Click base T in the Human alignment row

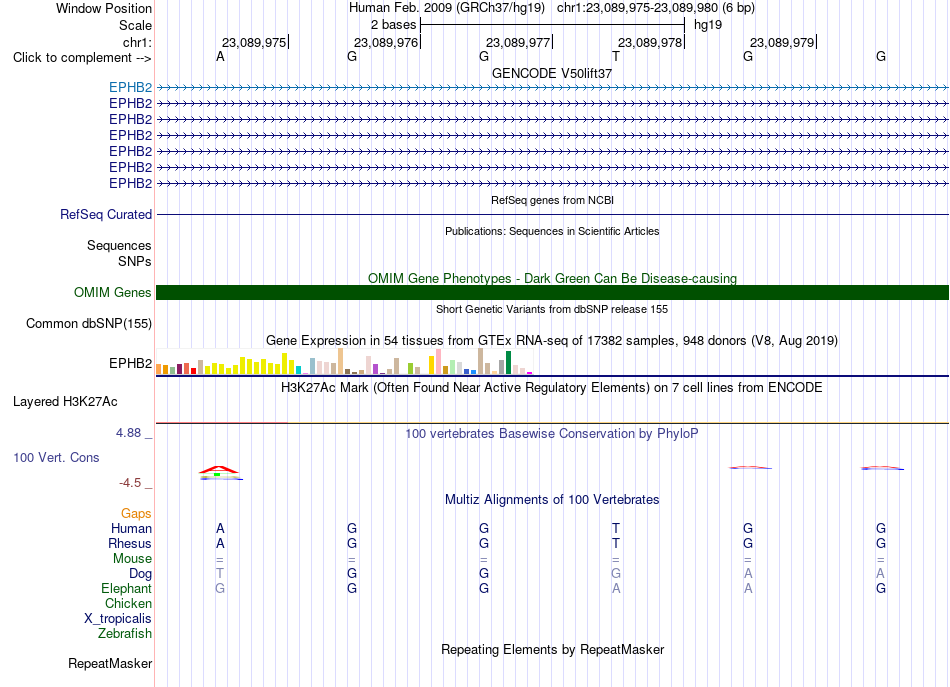coord(616,528)
